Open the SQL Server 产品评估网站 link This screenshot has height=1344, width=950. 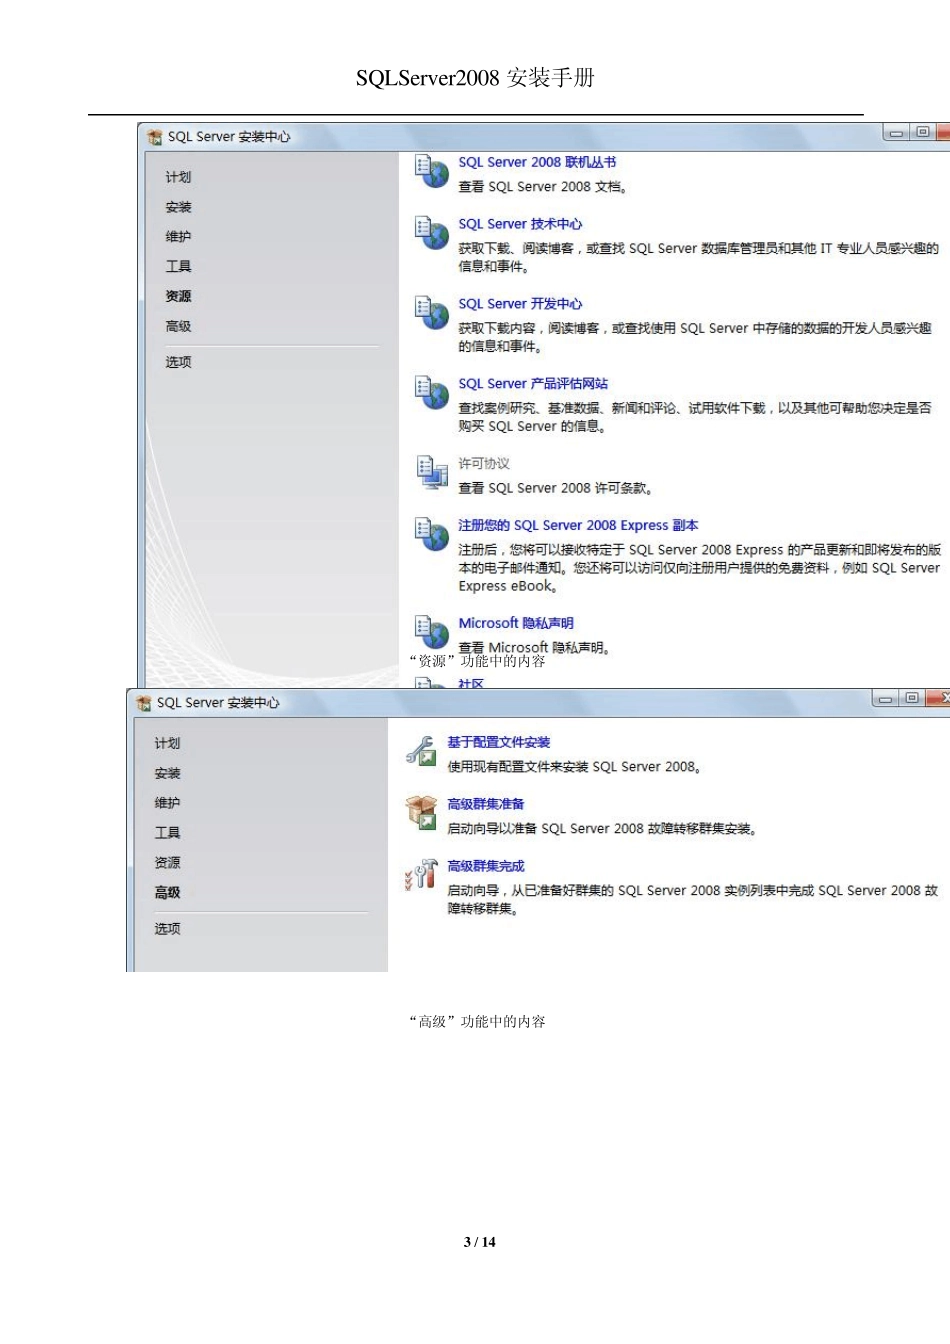(x=533, y=384)
